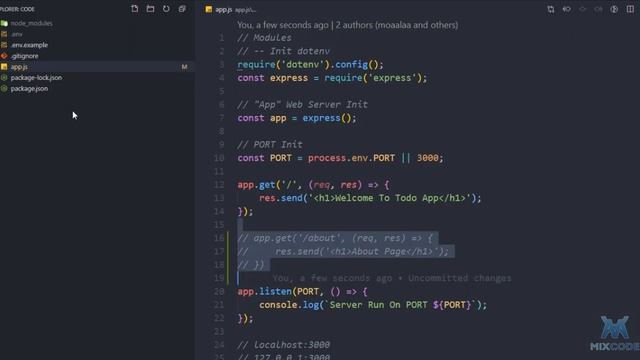Click the green node_modules folder icon
The image size is (640, 360).
pos(4,23)
